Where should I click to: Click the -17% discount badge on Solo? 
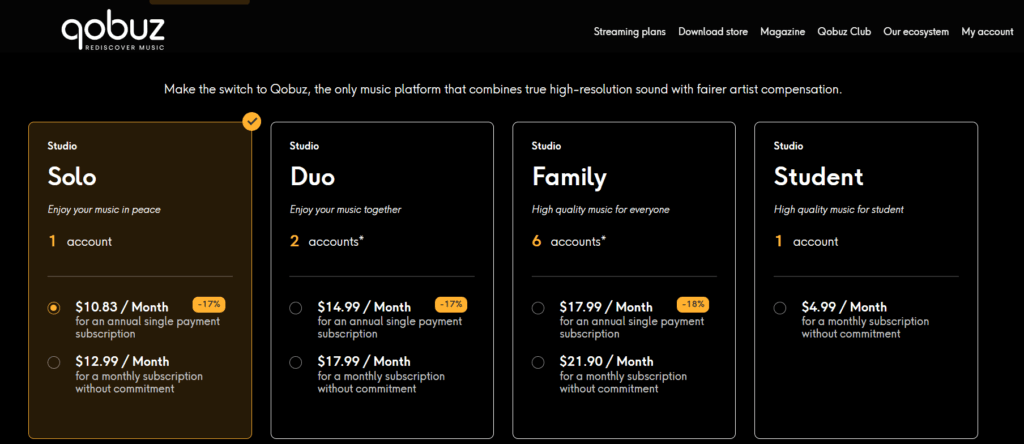[x=209, y=303]
